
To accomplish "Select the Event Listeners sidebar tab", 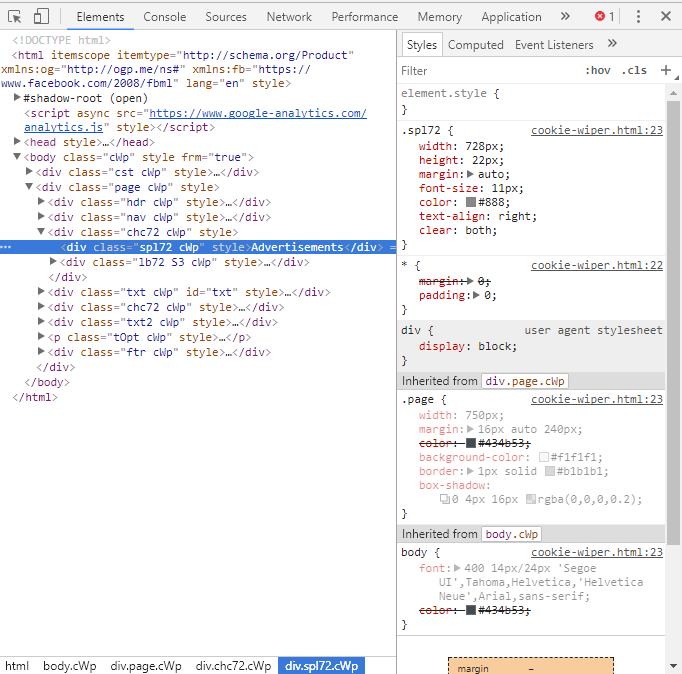I will click(554, 45).
